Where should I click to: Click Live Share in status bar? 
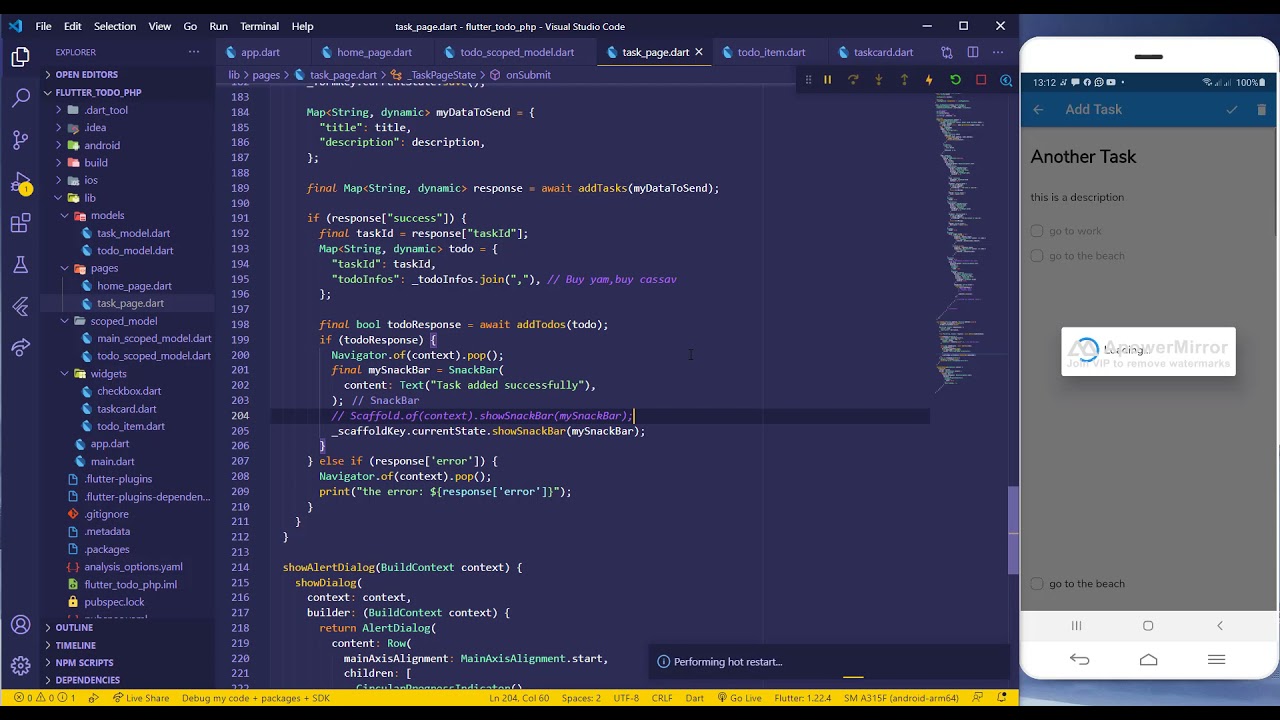[140, 698]
